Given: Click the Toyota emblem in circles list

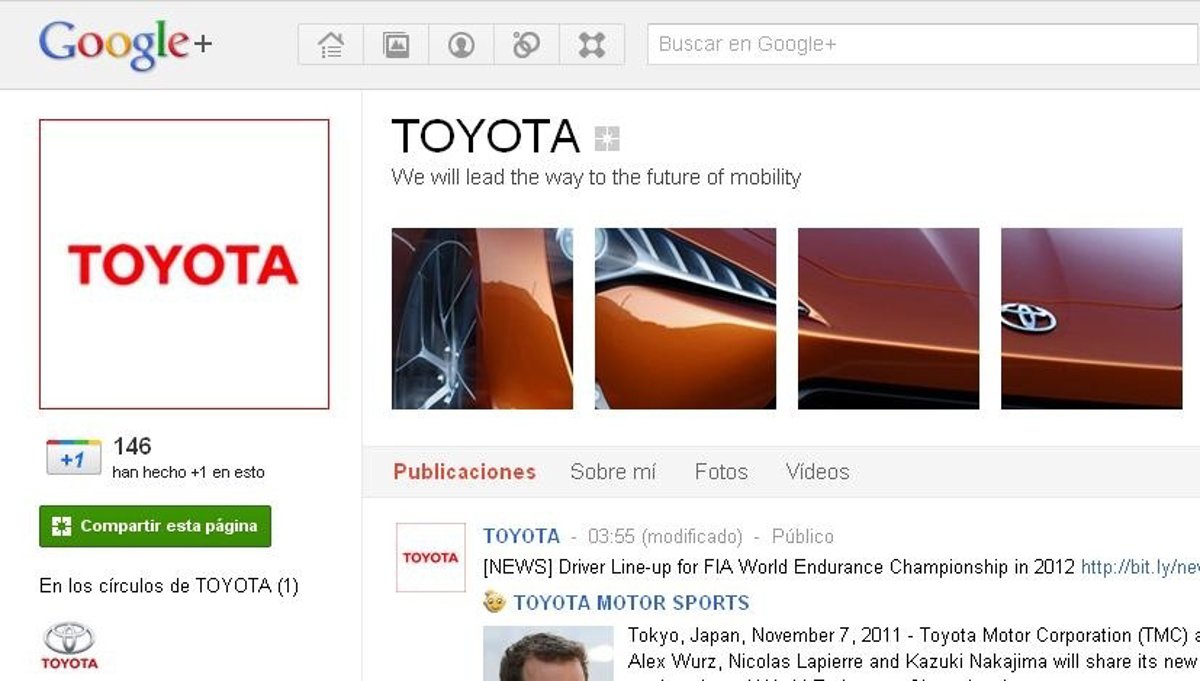Looking at the screenshot, I should tap(69, 645).
